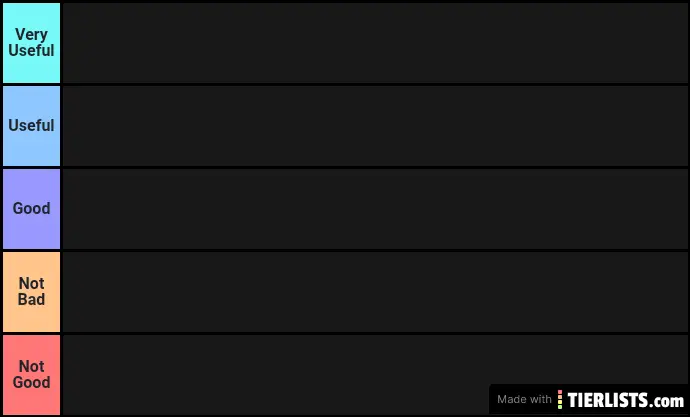Click the empty Very Useful tier row

375,43
